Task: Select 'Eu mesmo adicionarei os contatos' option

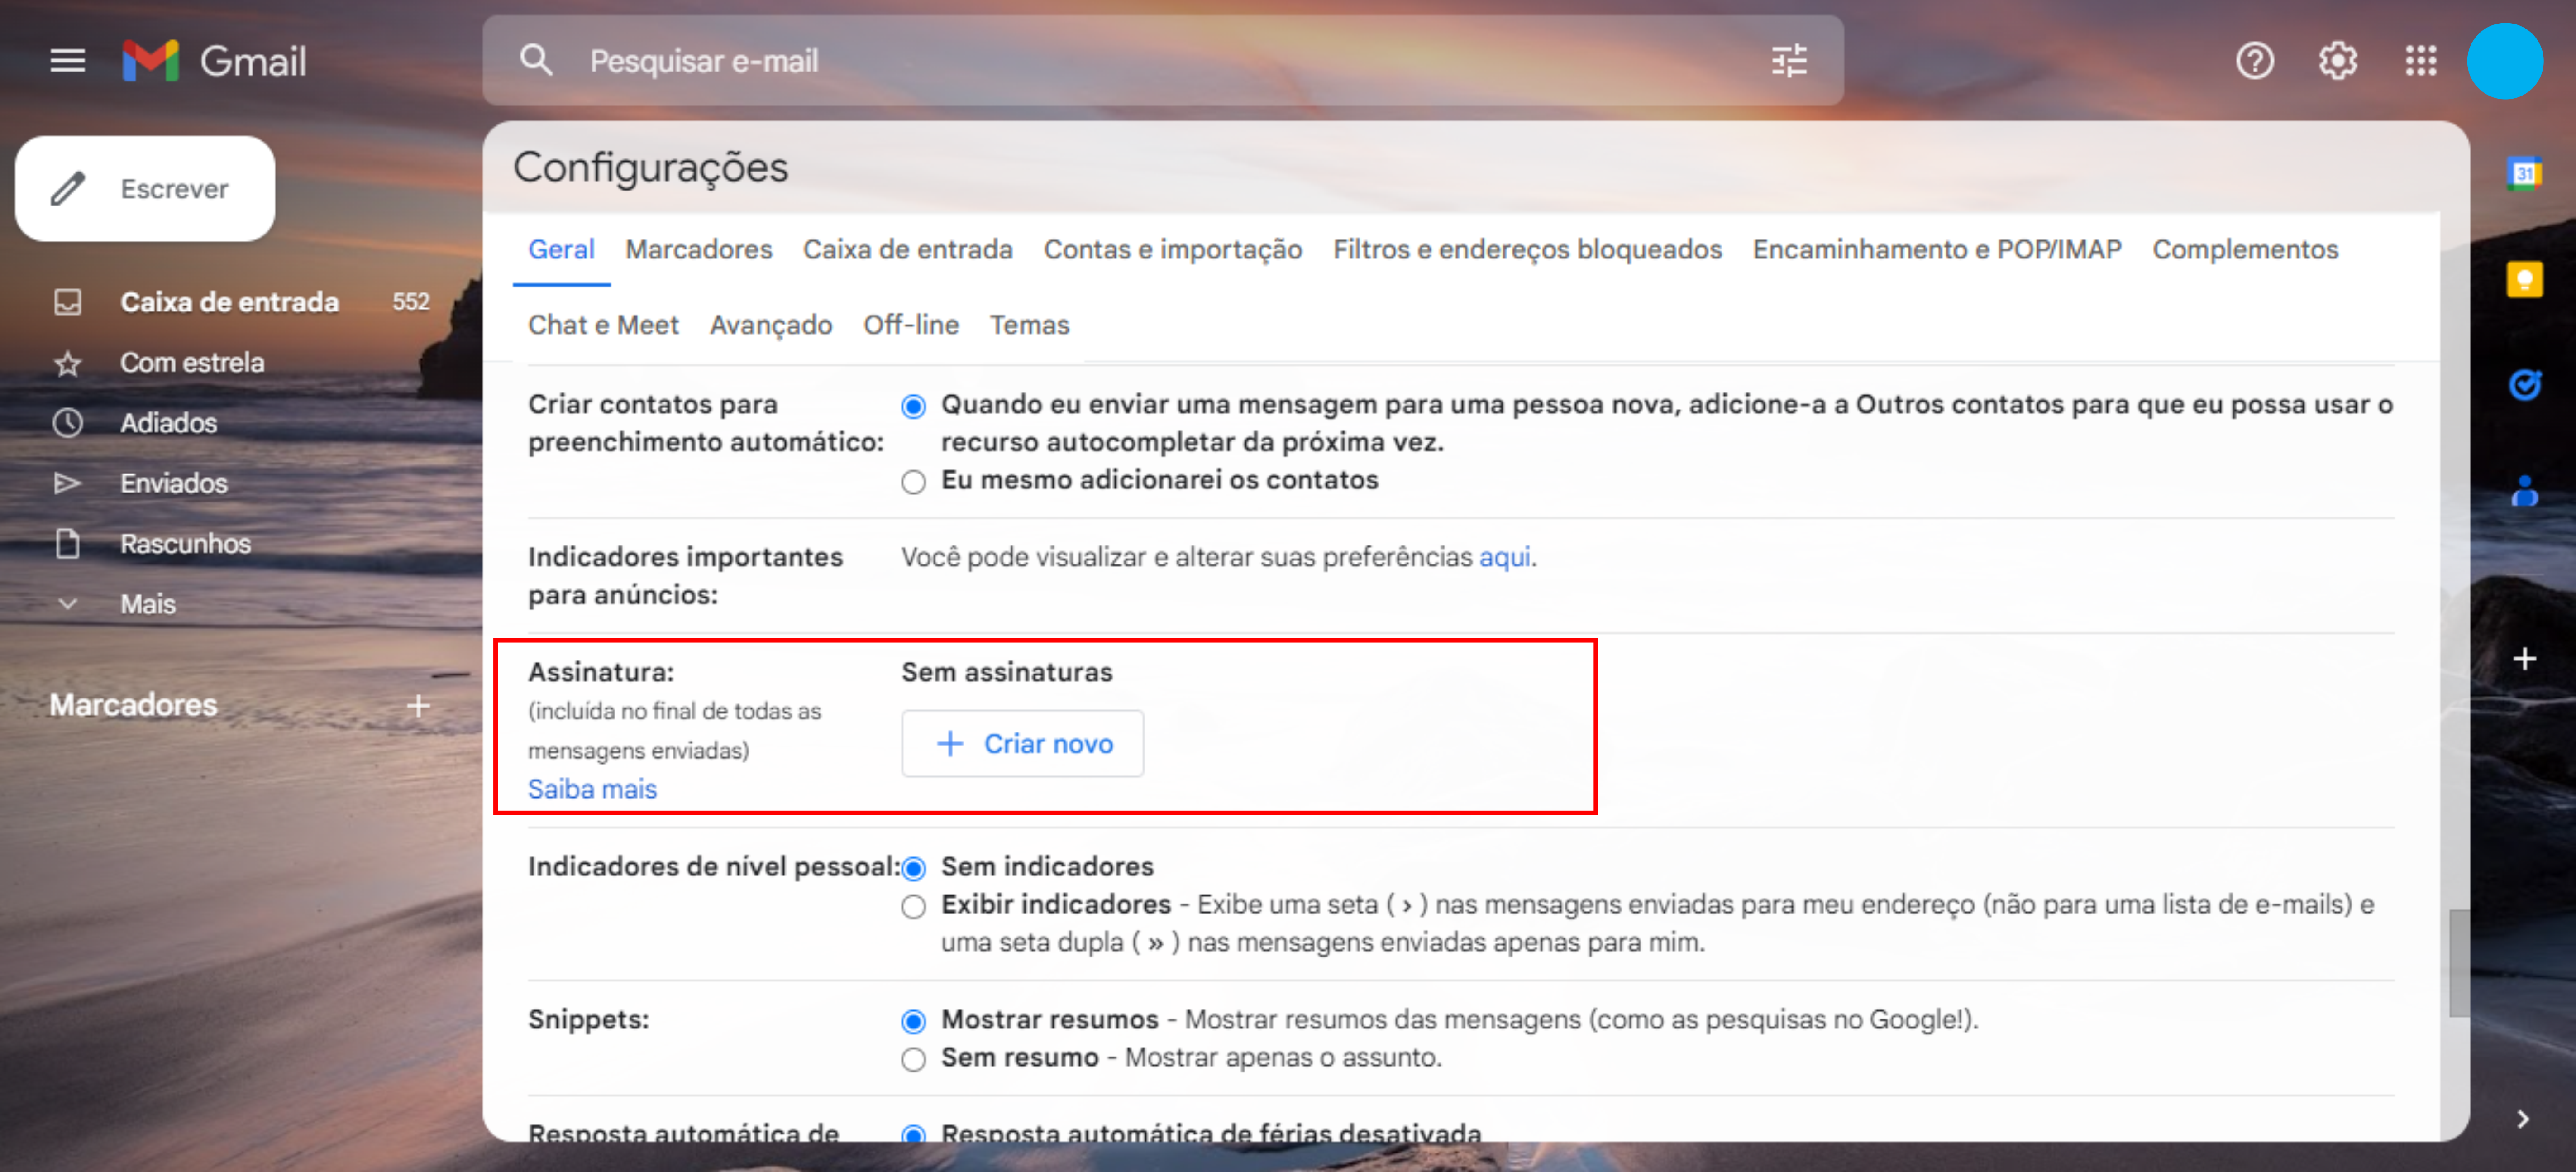Action: click(913, 482)
